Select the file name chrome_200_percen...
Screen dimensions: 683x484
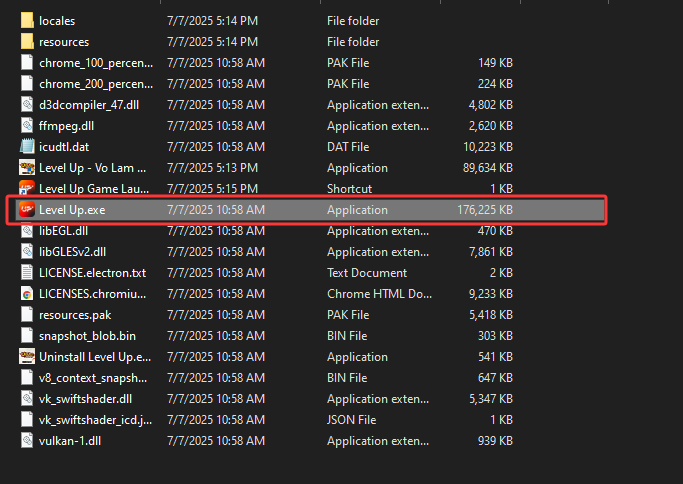[96, 84]
